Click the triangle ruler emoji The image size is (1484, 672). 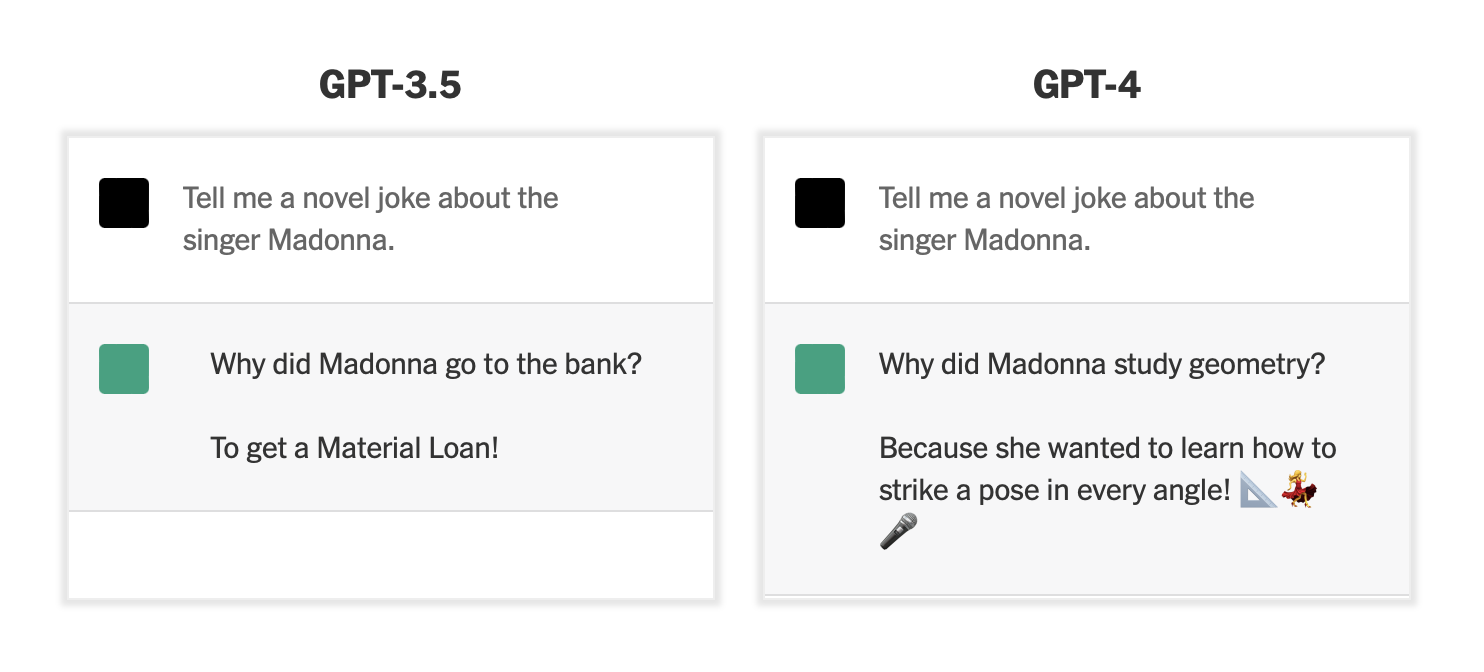tap(1258, 491)
